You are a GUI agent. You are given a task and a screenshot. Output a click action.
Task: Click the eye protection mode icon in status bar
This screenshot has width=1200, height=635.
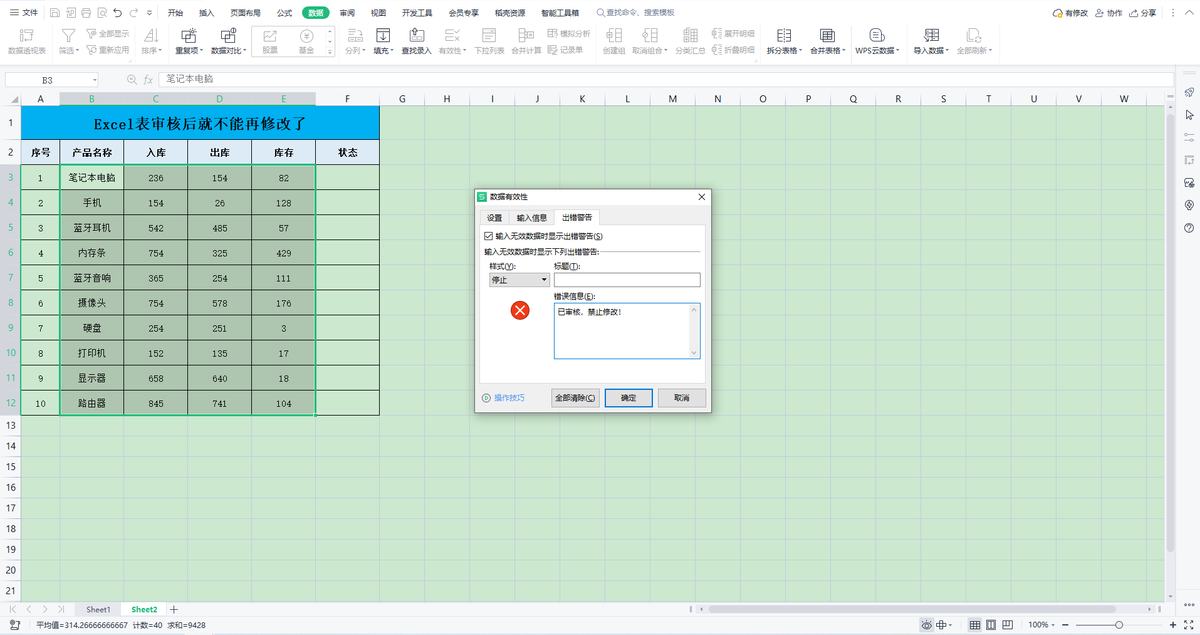[928, 624]
